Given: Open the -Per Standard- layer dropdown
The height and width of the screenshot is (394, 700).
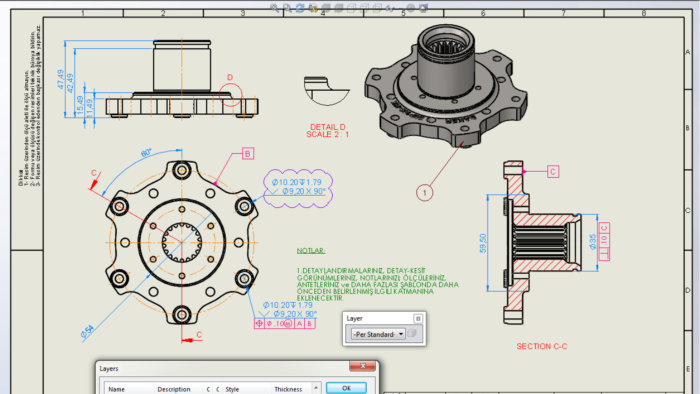Looking at the screenshot, I should [378, 334].
